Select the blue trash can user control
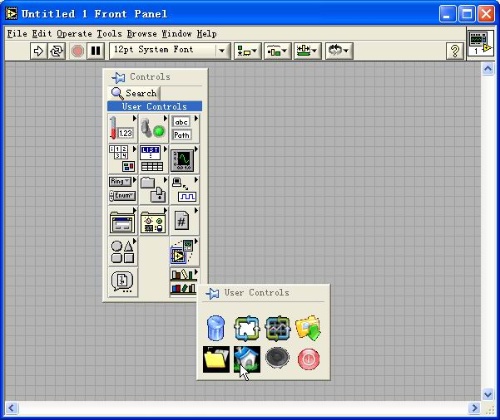Image resolution: width=500 pixels, height=420 pixels. coord(216,328)
